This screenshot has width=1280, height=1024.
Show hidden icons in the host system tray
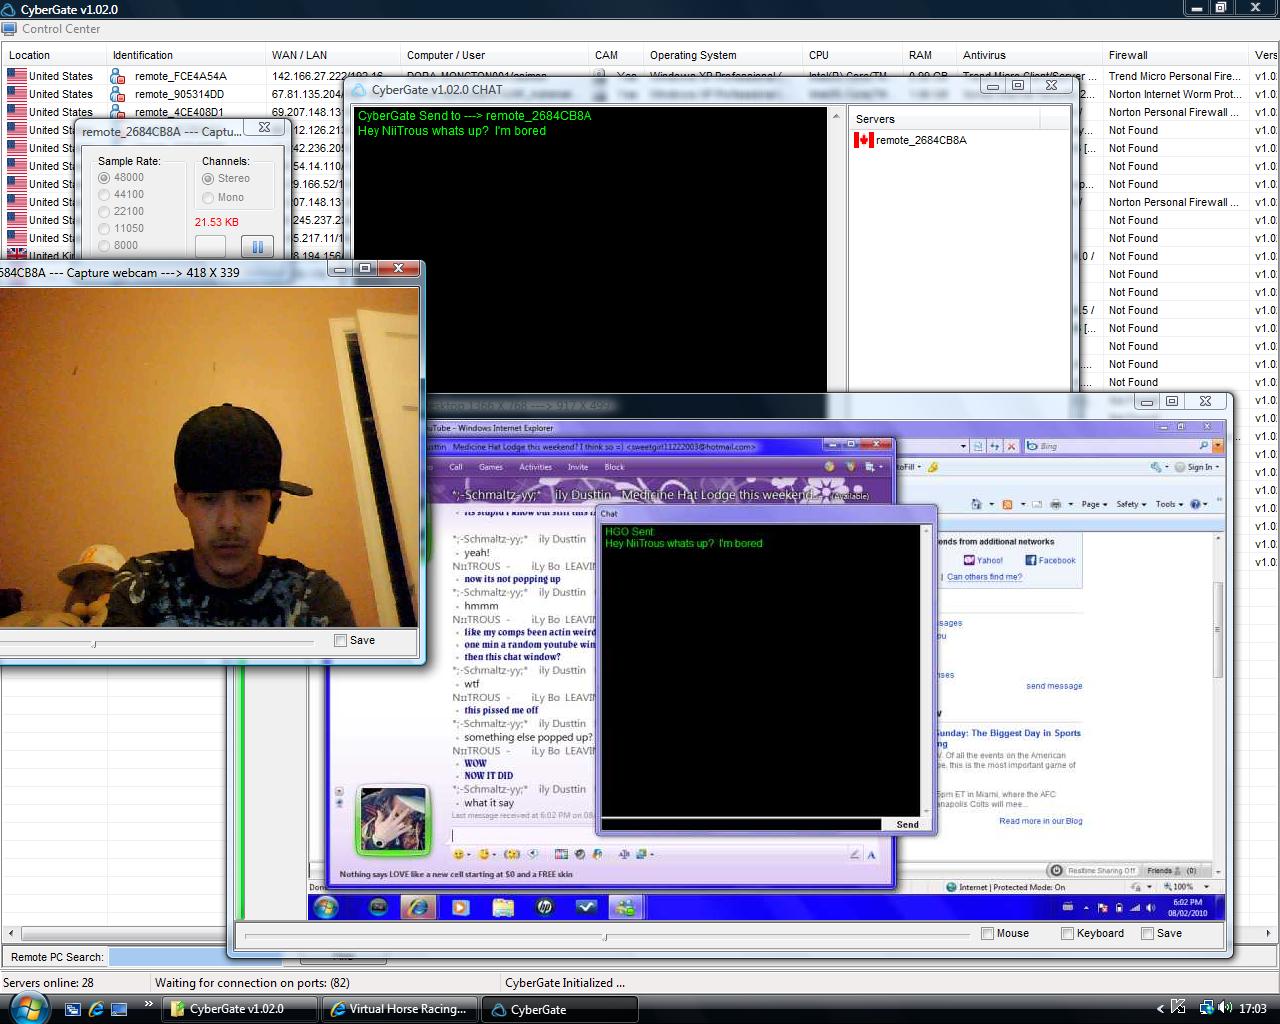coord(1160,1008)
